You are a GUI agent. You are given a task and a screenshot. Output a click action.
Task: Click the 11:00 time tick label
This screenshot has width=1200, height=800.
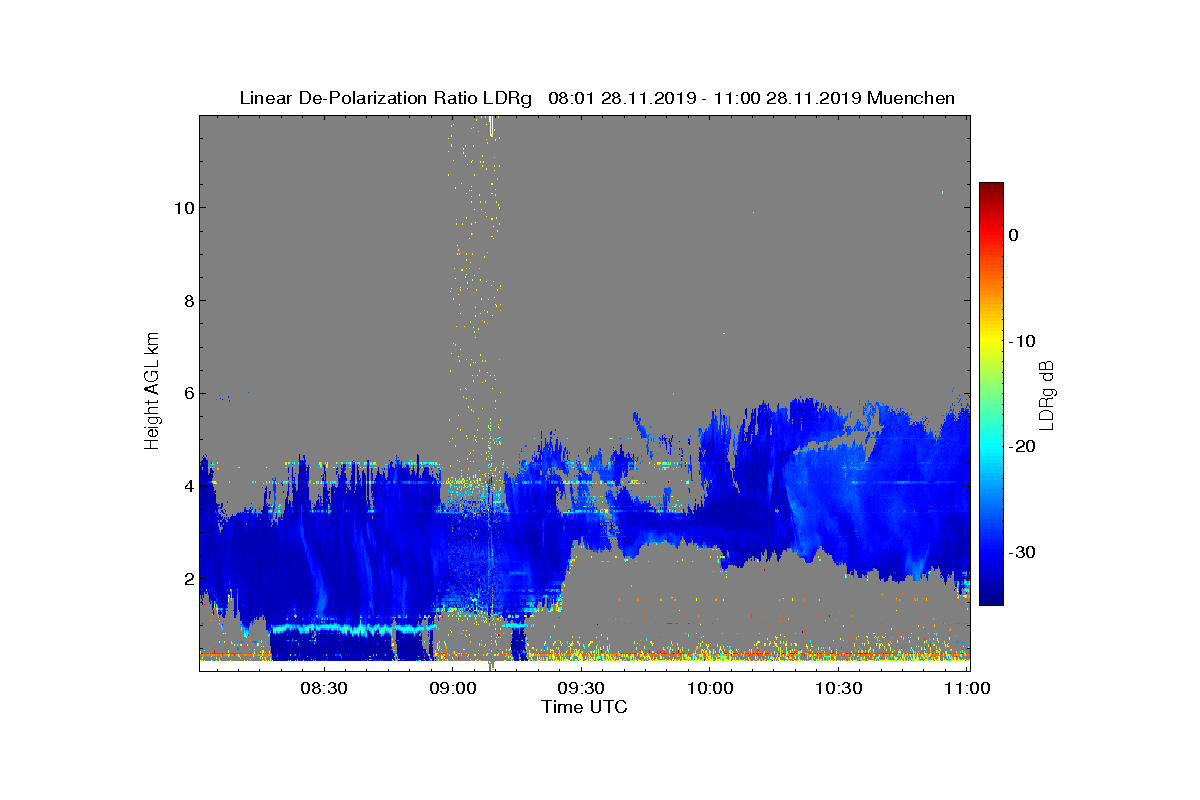pyautogui.click(x=967, y=688)
